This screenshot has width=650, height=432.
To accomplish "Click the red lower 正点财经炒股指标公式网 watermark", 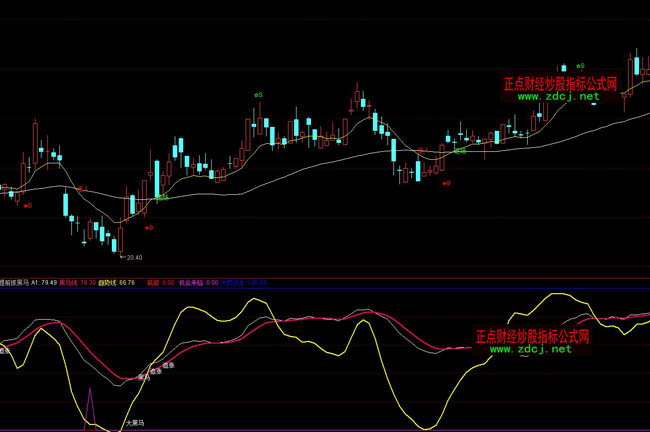I will 531,337.
